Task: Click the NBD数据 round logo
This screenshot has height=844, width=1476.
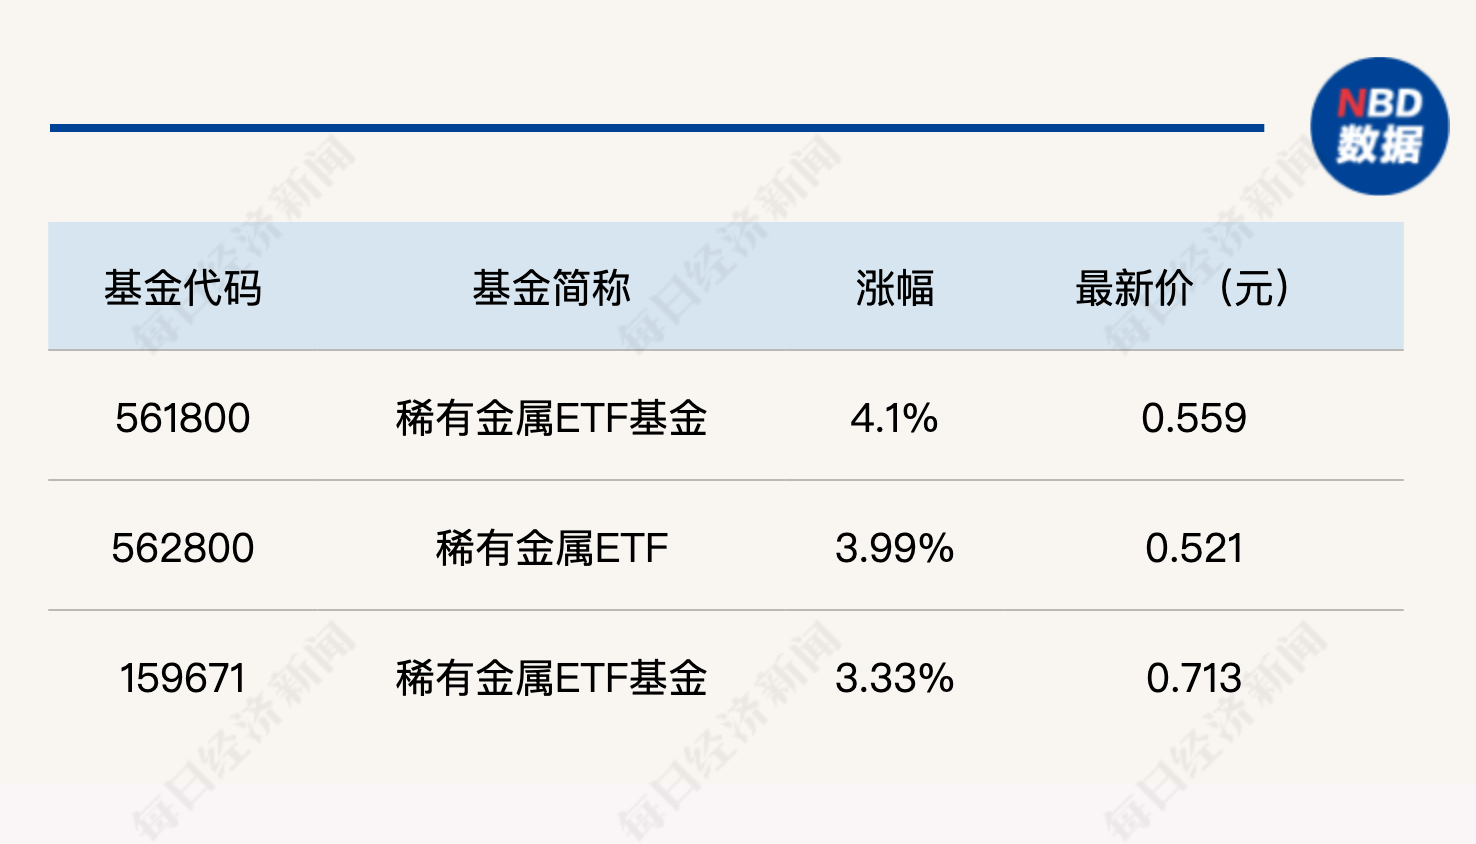Action: [x=1380, y=126]
